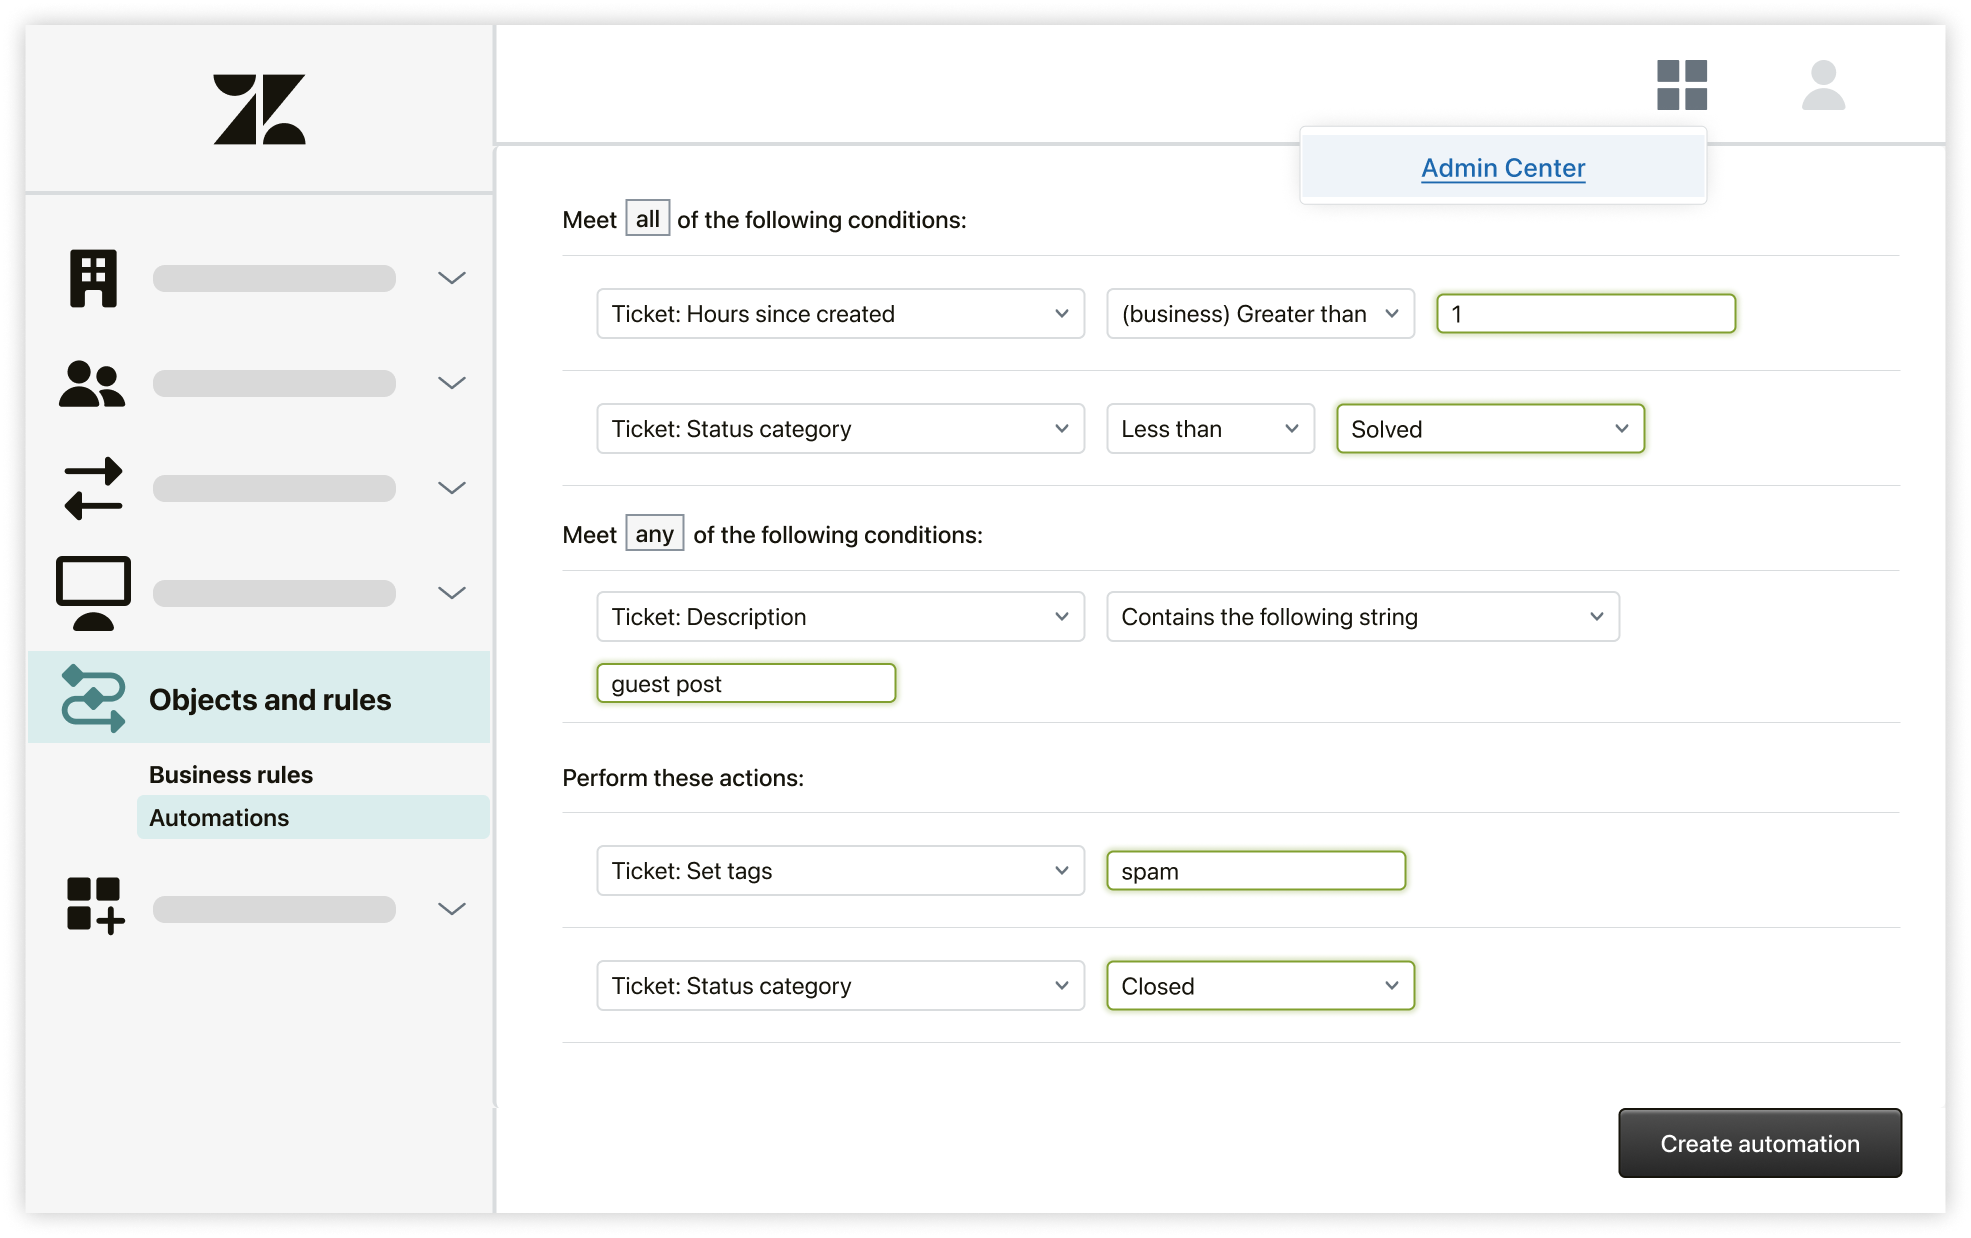This screenshot has width=1971, height=1238.
Task: Change the hours value input field
Action: pos(1586,314)
